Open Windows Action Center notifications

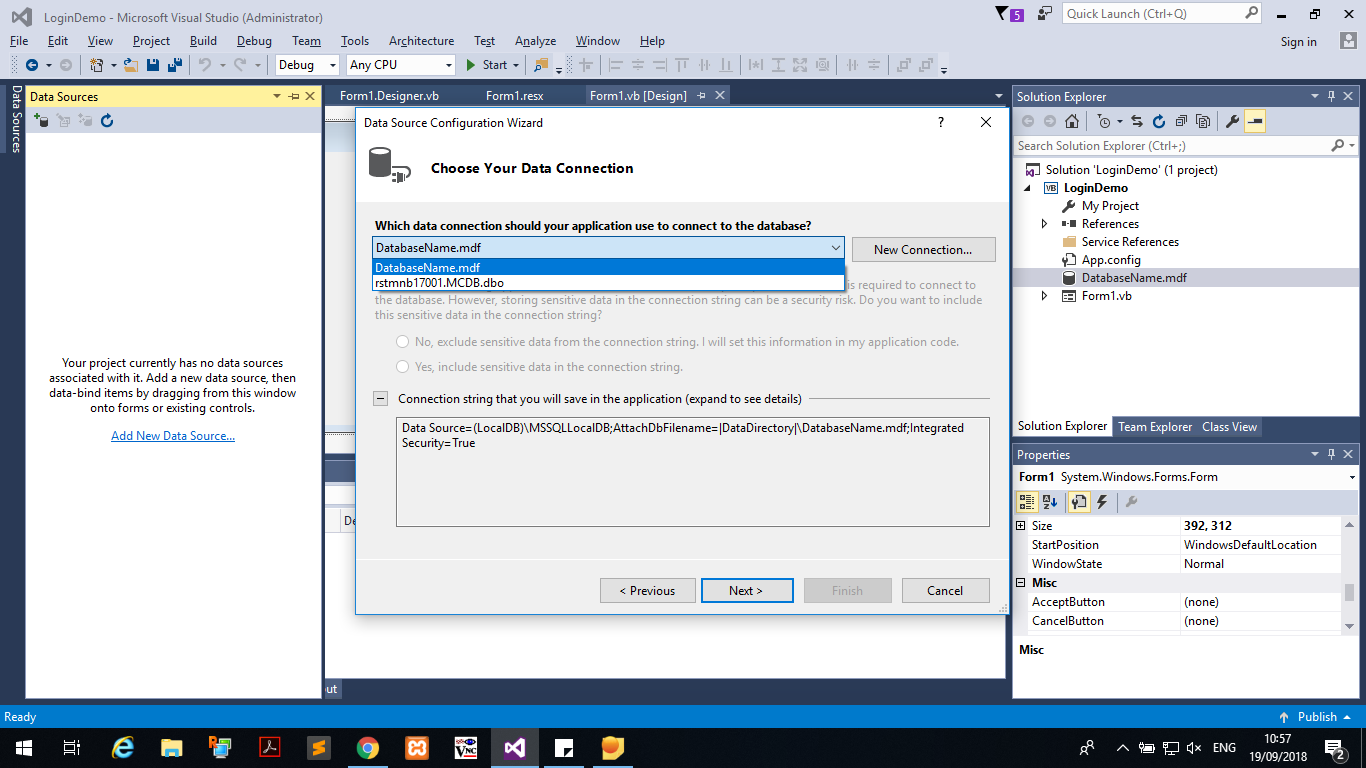coord(1335,747)
